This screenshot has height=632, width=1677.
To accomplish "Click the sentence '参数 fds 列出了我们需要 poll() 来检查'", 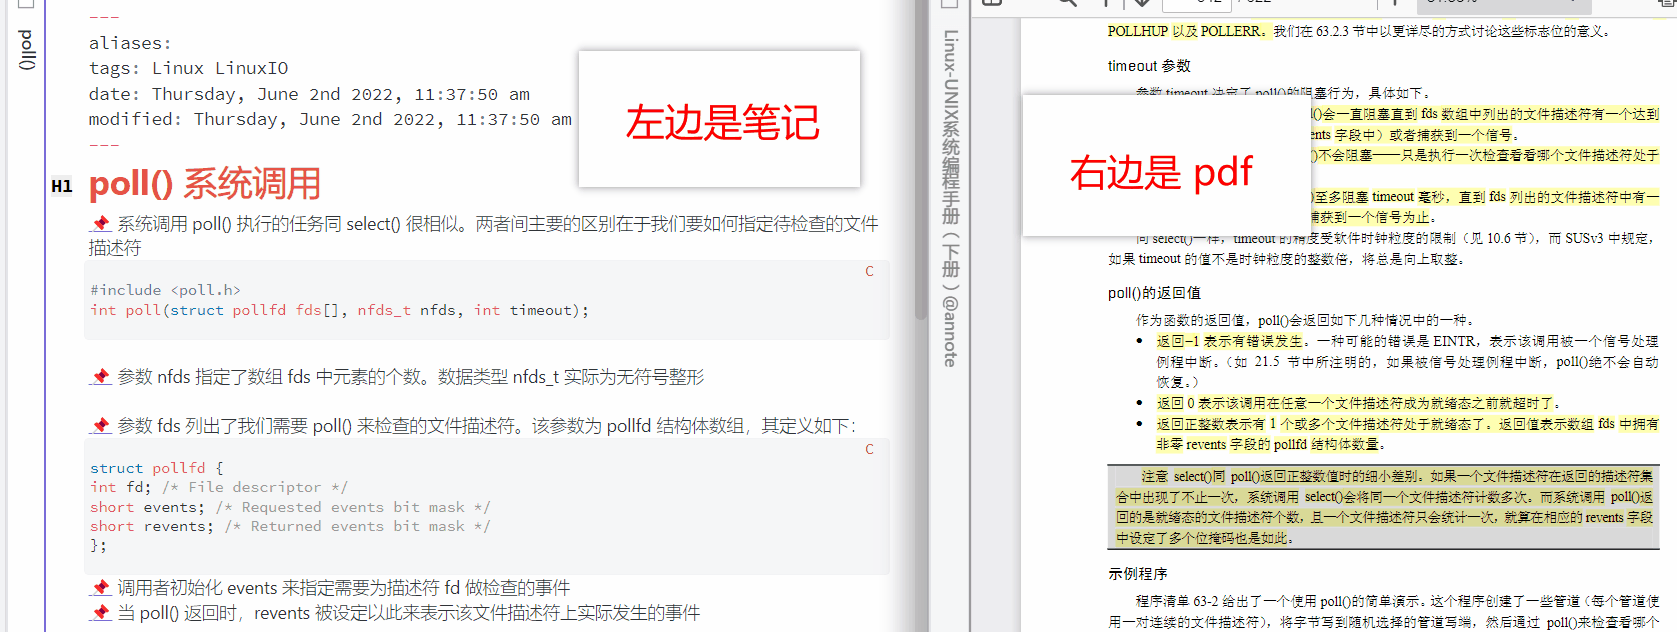I will point(487,425).
